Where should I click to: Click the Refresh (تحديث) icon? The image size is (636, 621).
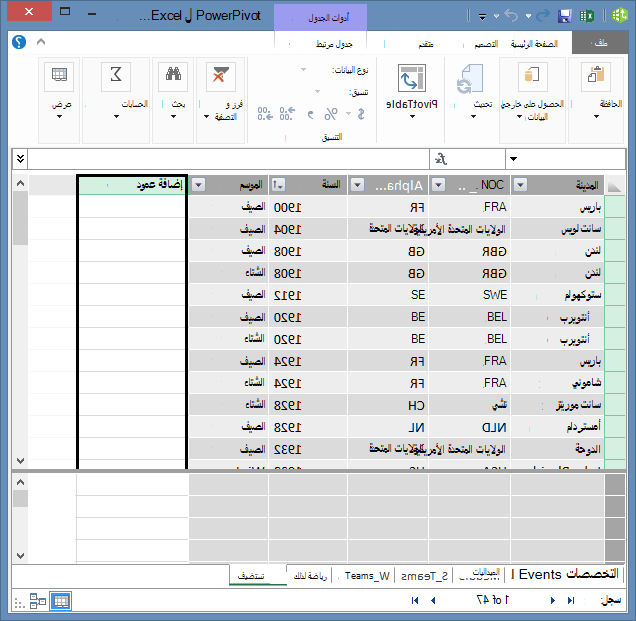(471, 79)
